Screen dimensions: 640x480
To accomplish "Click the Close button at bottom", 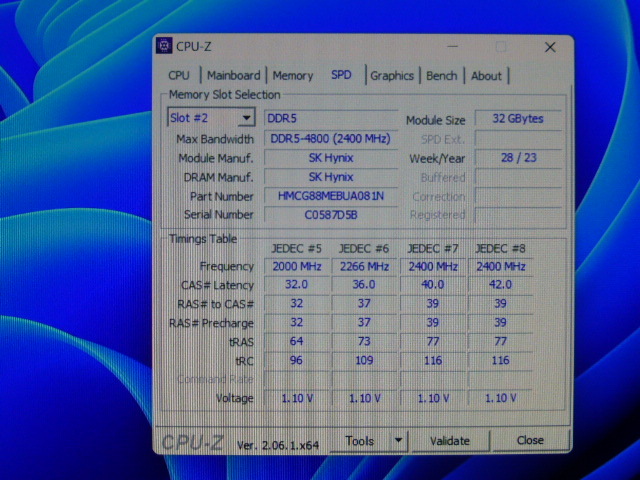I will coord(530,440).
